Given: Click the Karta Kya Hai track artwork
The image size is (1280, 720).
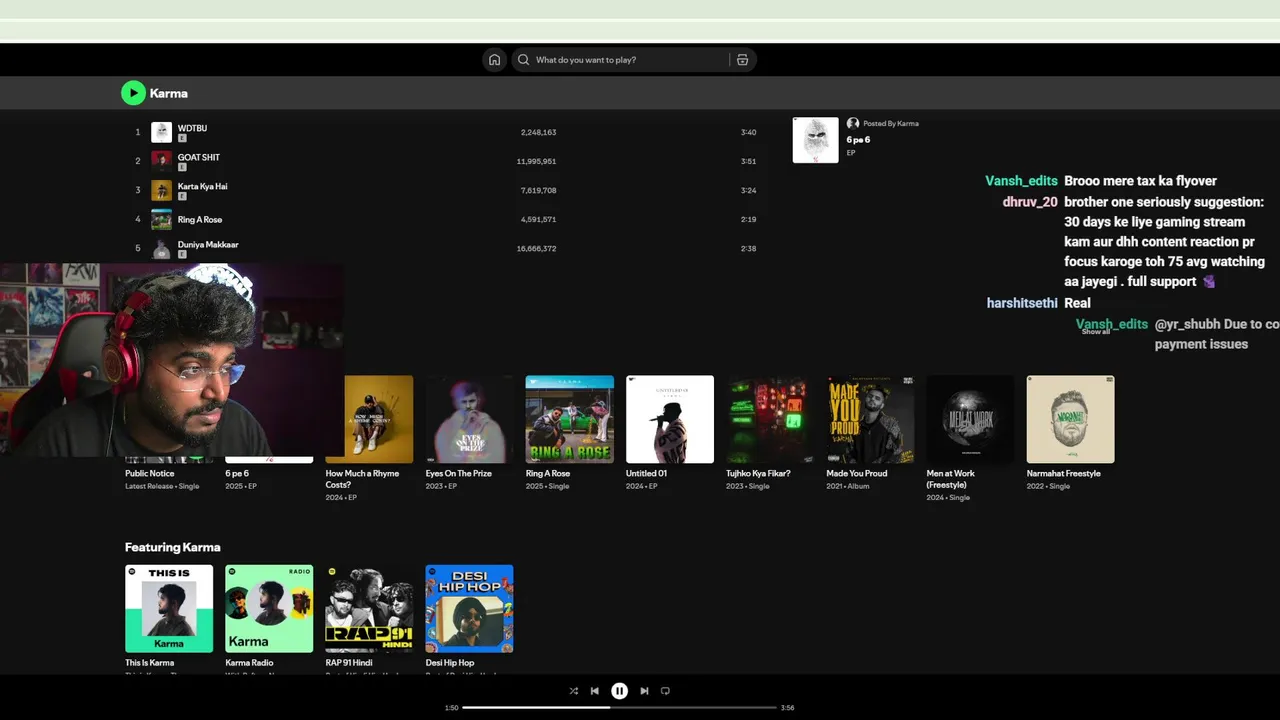Looking at the screenshot, I should pyautogui.click(x=161, y=190).
